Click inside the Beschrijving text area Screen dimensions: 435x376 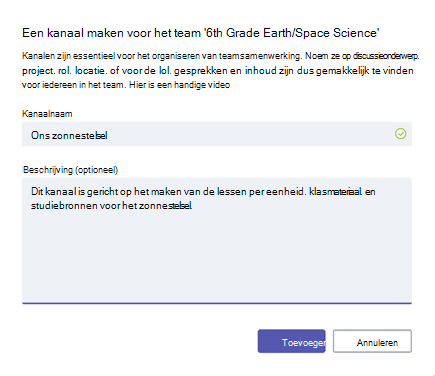tap(217, 241)
